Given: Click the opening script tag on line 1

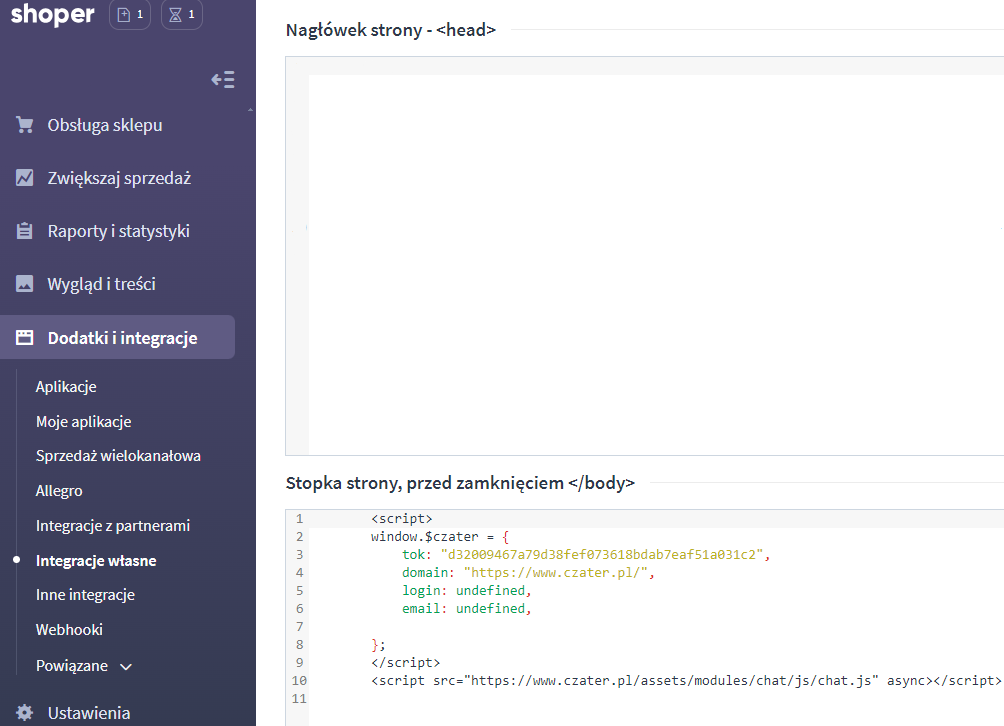Looking at the screenshot, I should (x=401, y=519).
